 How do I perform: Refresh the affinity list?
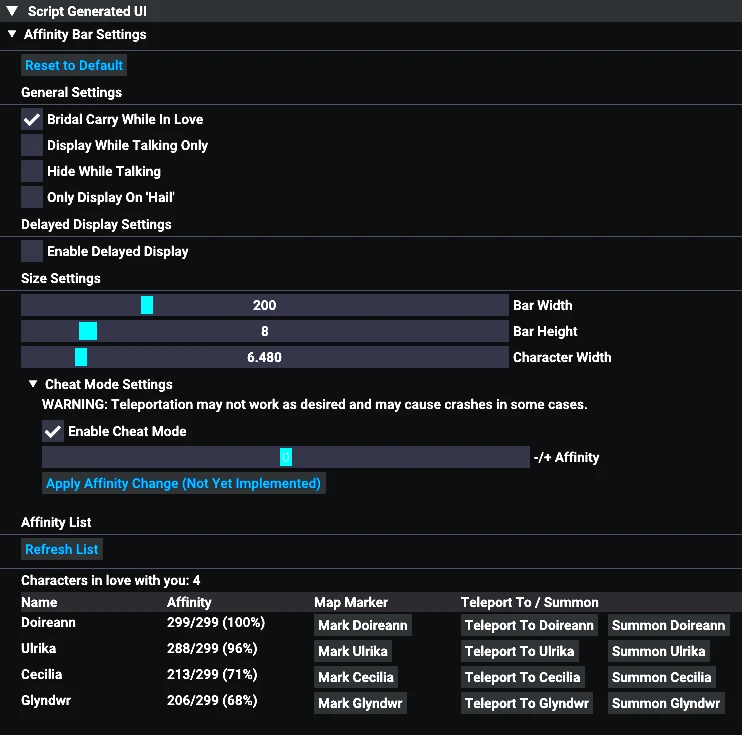click(62, 549)
